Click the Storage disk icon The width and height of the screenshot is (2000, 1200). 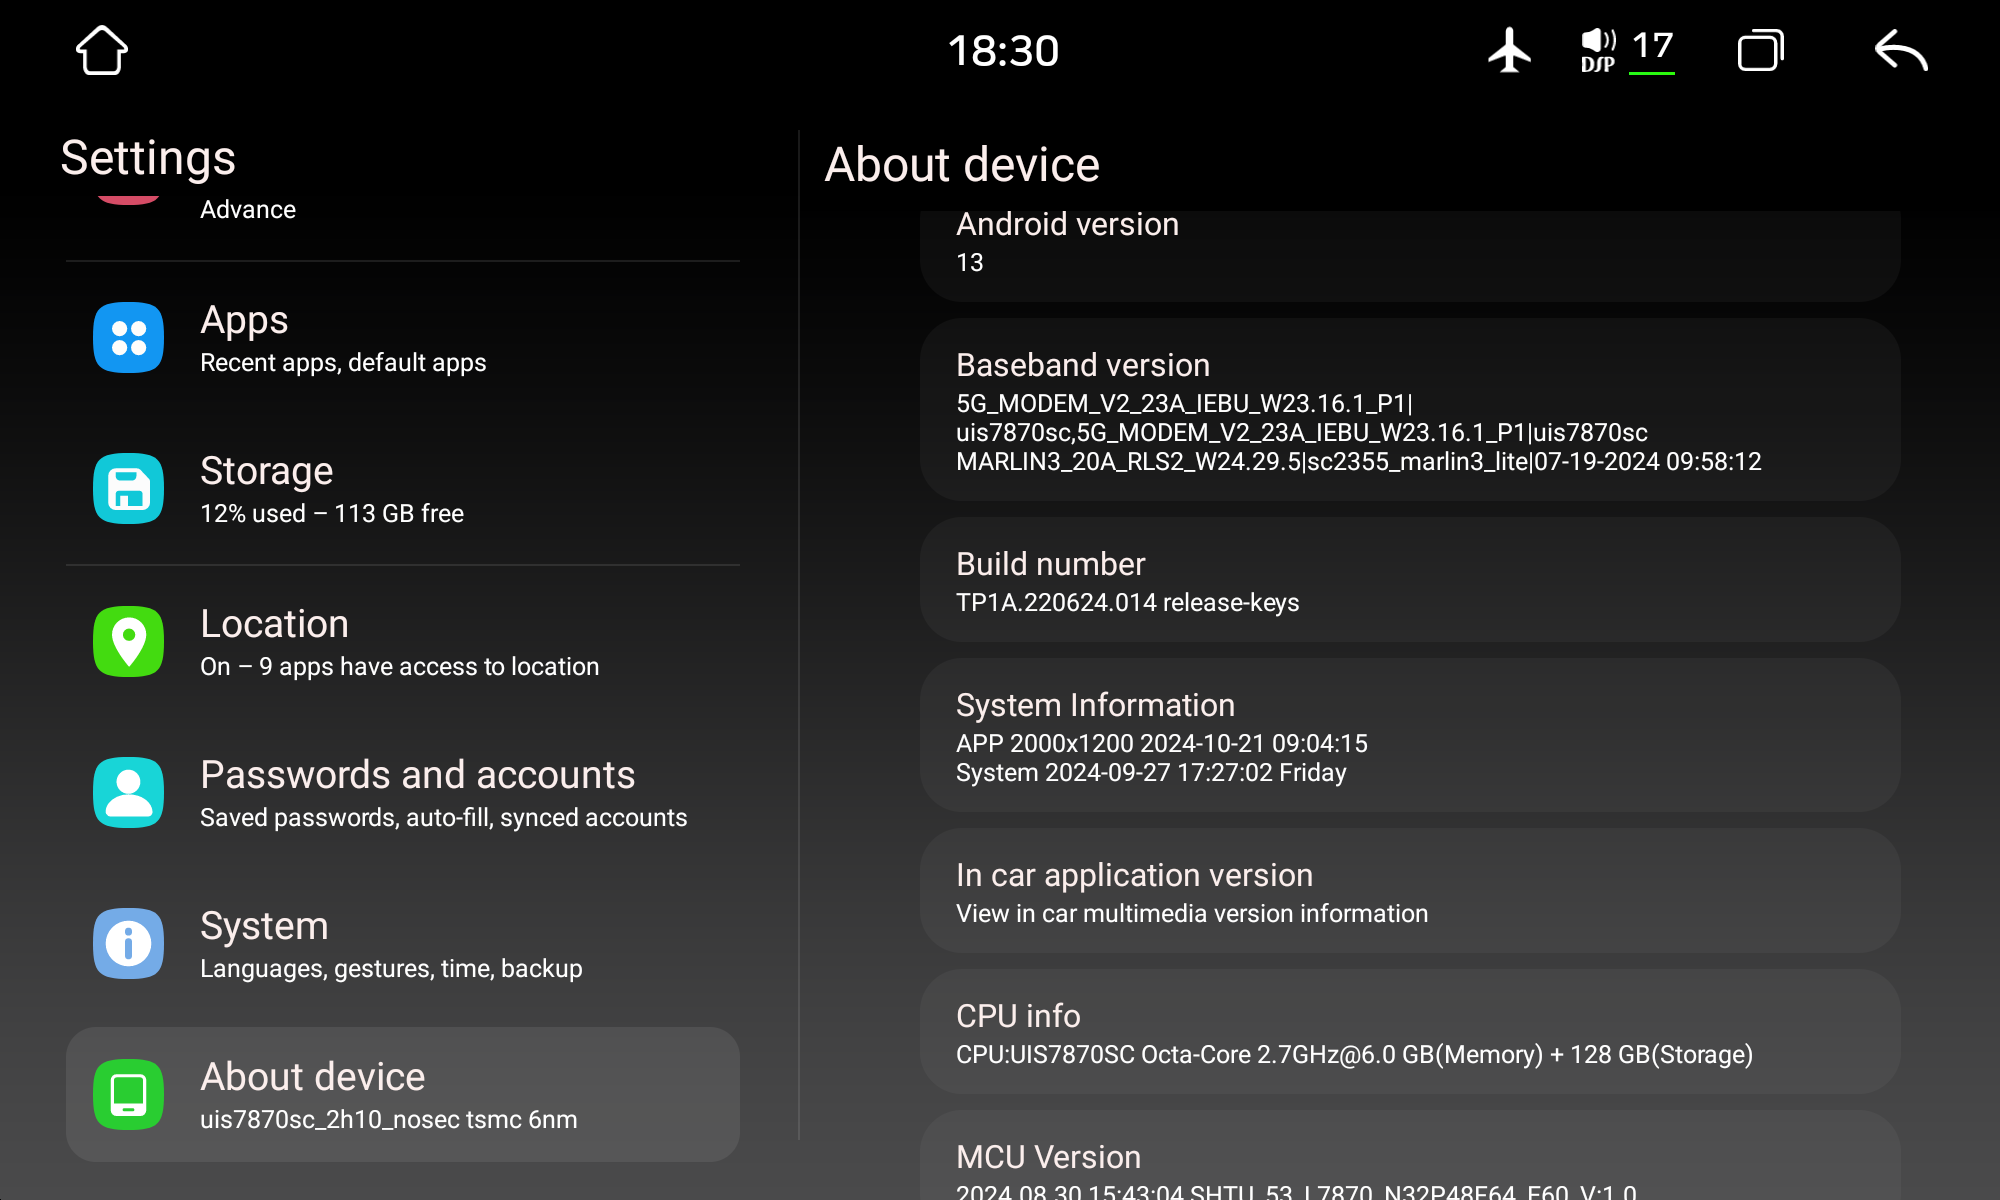(129, 489)
